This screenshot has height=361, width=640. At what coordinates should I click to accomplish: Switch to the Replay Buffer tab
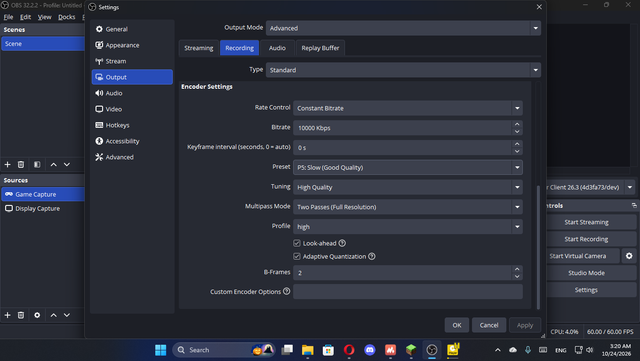[320, 48]
